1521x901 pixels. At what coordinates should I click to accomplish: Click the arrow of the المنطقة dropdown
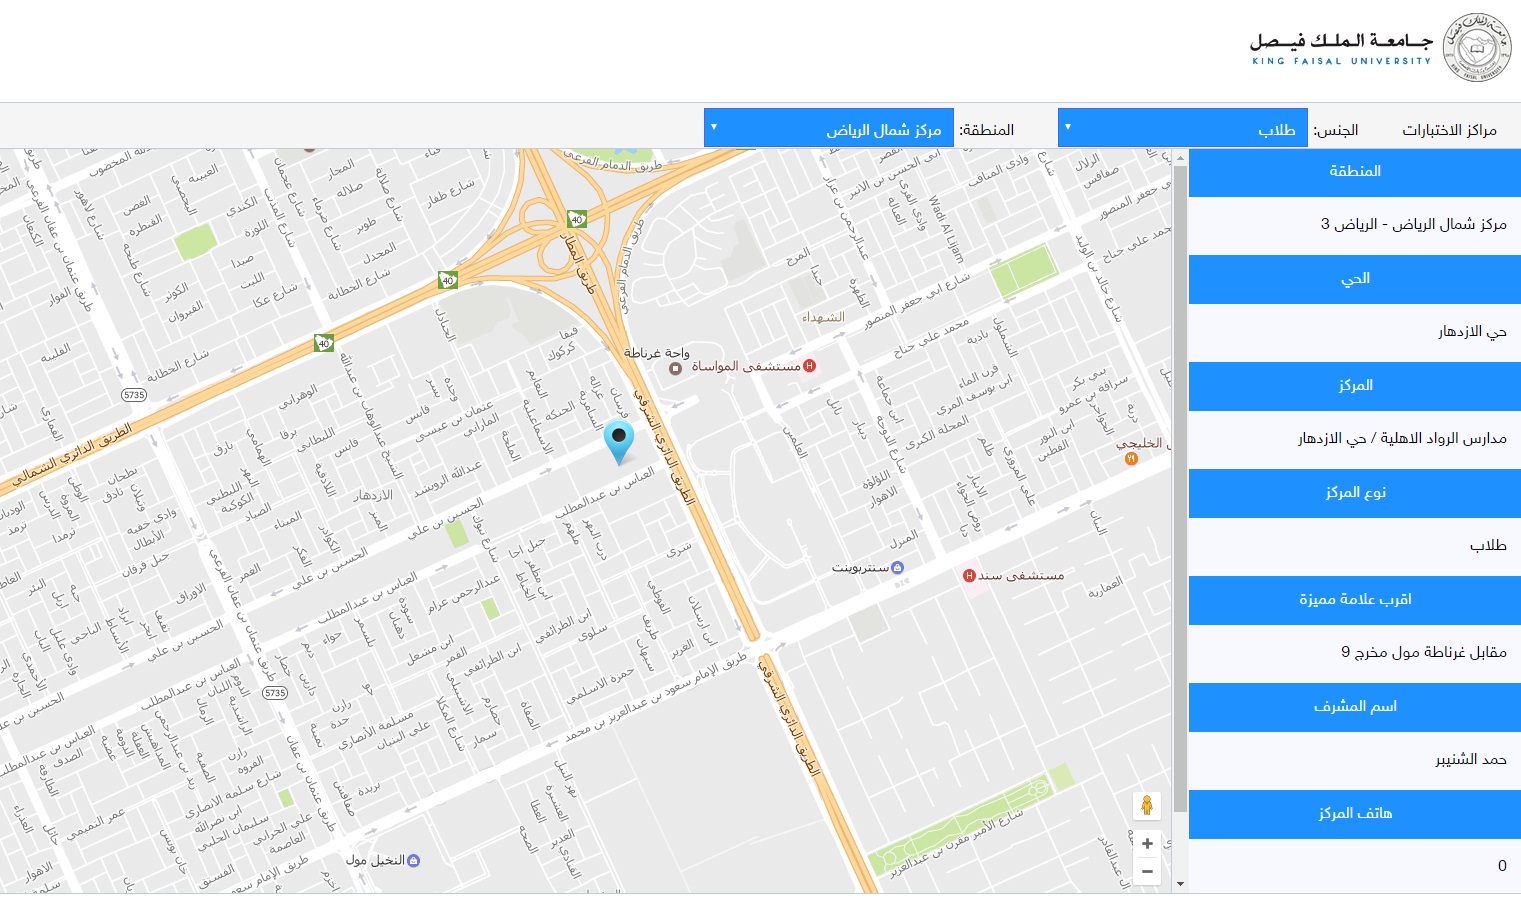pyautogui.click(x=714, y=127)
